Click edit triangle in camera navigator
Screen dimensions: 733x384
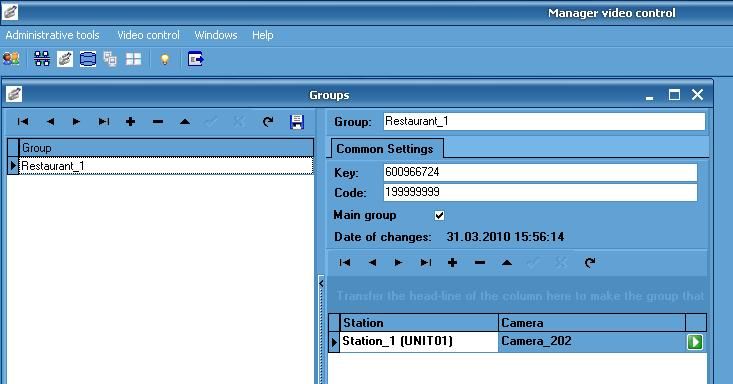[x=507, y=263]
